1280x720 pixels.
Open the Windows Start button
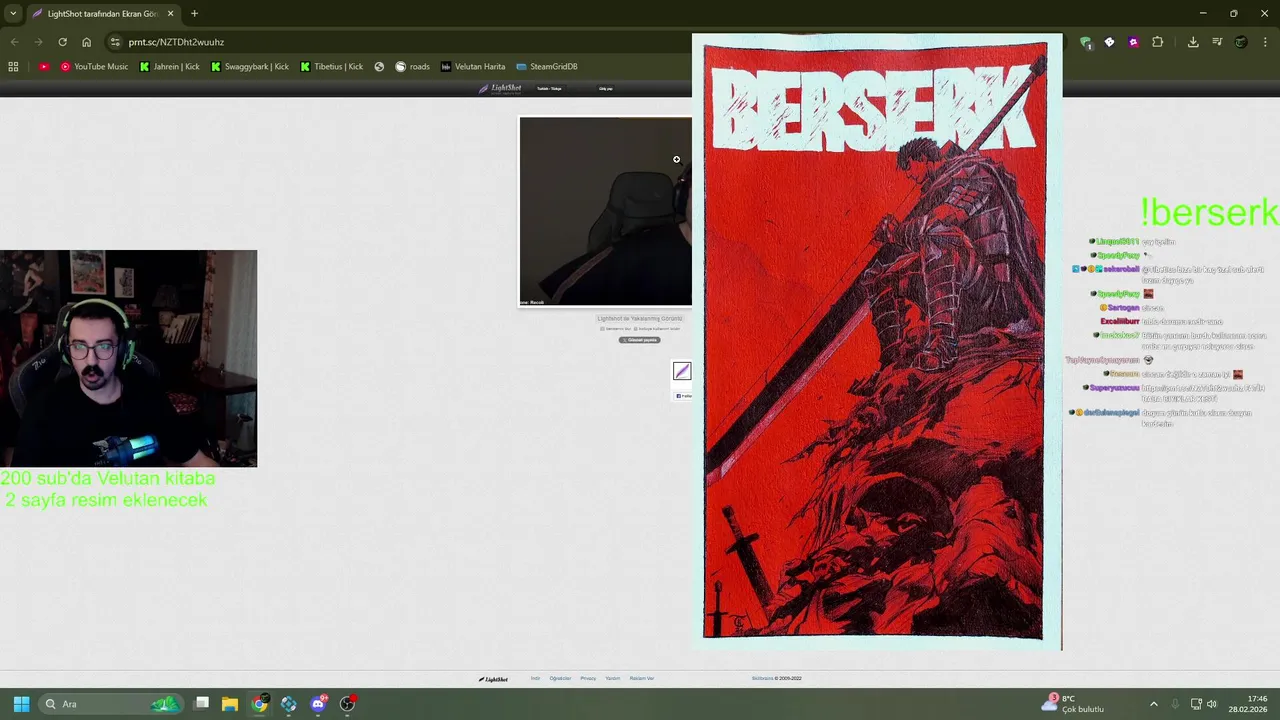pos(21,704)
